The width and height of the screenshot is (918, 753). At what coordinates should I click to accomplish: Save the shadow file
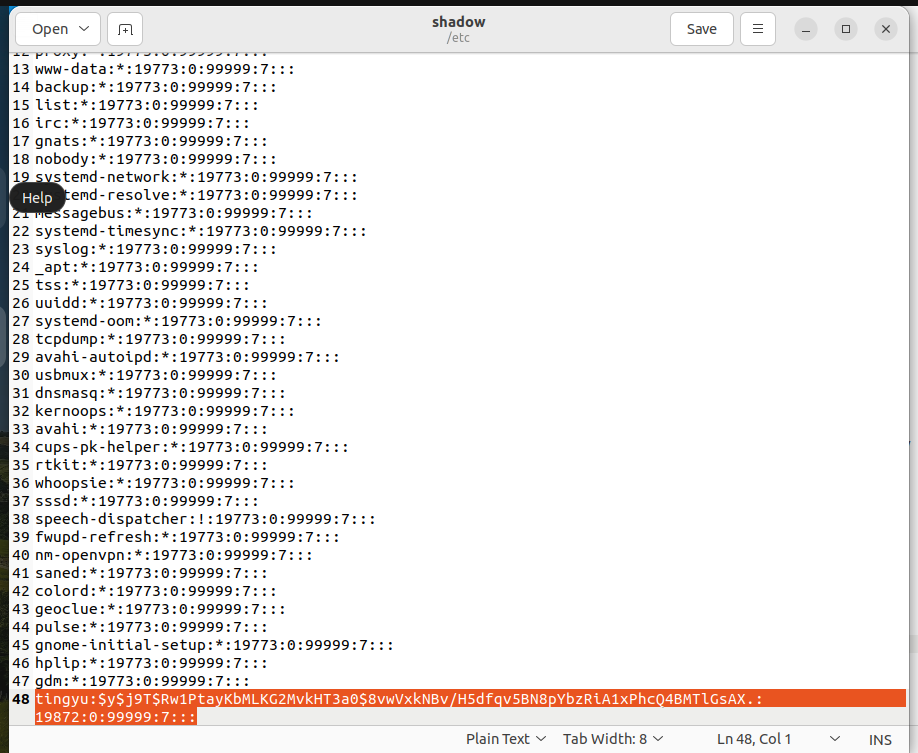[x=701, y=29]
